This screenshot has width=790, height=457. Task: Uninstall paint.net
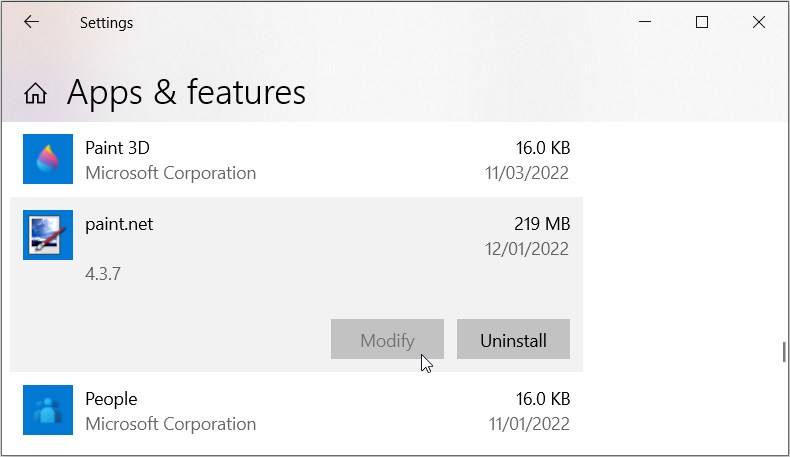click(513, 340)
